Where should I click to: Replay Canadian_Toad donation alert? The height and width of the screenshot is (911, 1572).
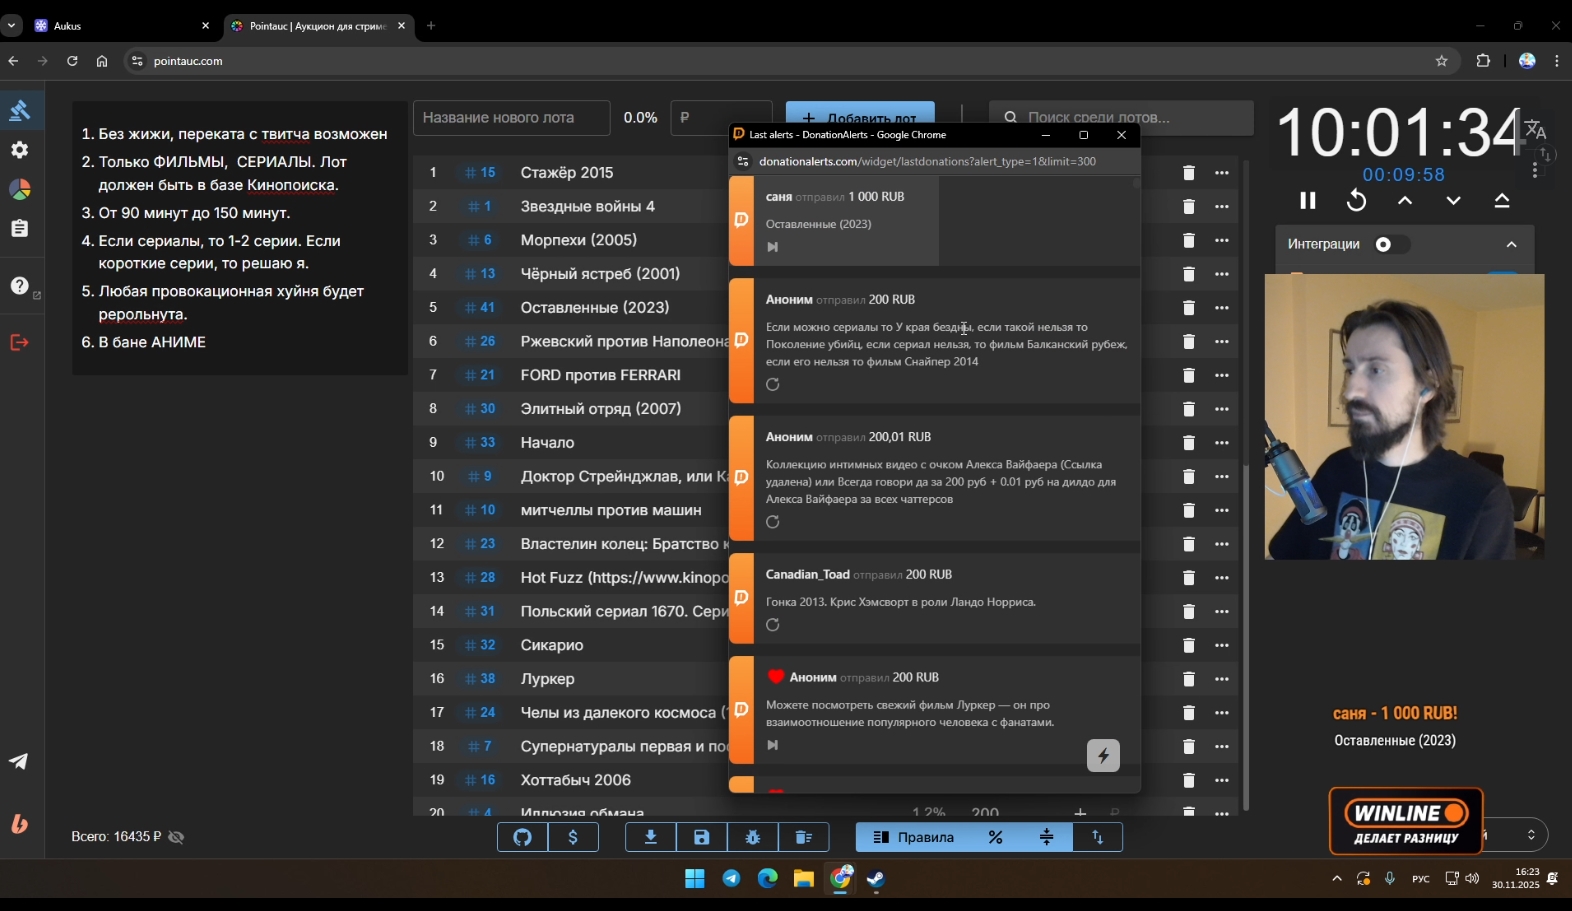click(773, 625)
